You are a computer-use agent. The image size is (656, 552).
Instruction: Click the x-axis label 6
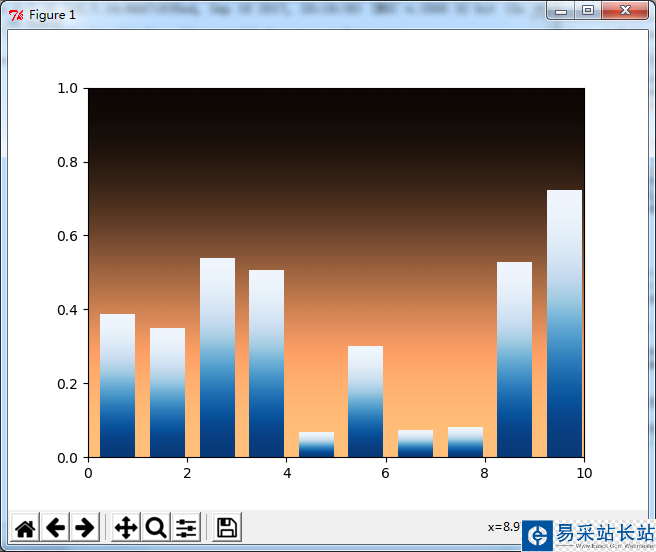pyautogui.click(x=385, y=473)
